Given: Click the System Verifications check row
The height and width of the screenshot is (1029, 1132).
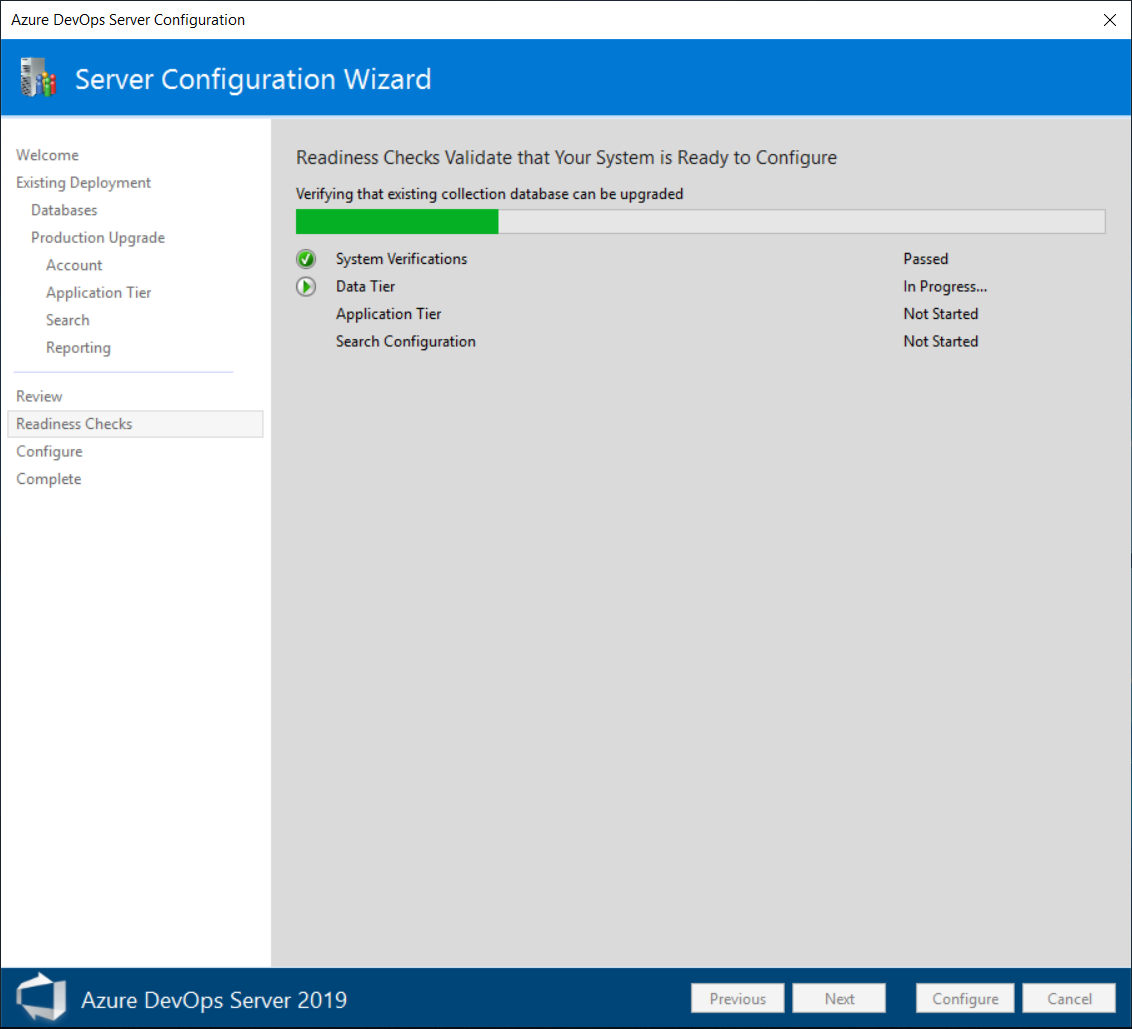Looking at the screenshot, I should pyautogui.click(x=401, y=259).
